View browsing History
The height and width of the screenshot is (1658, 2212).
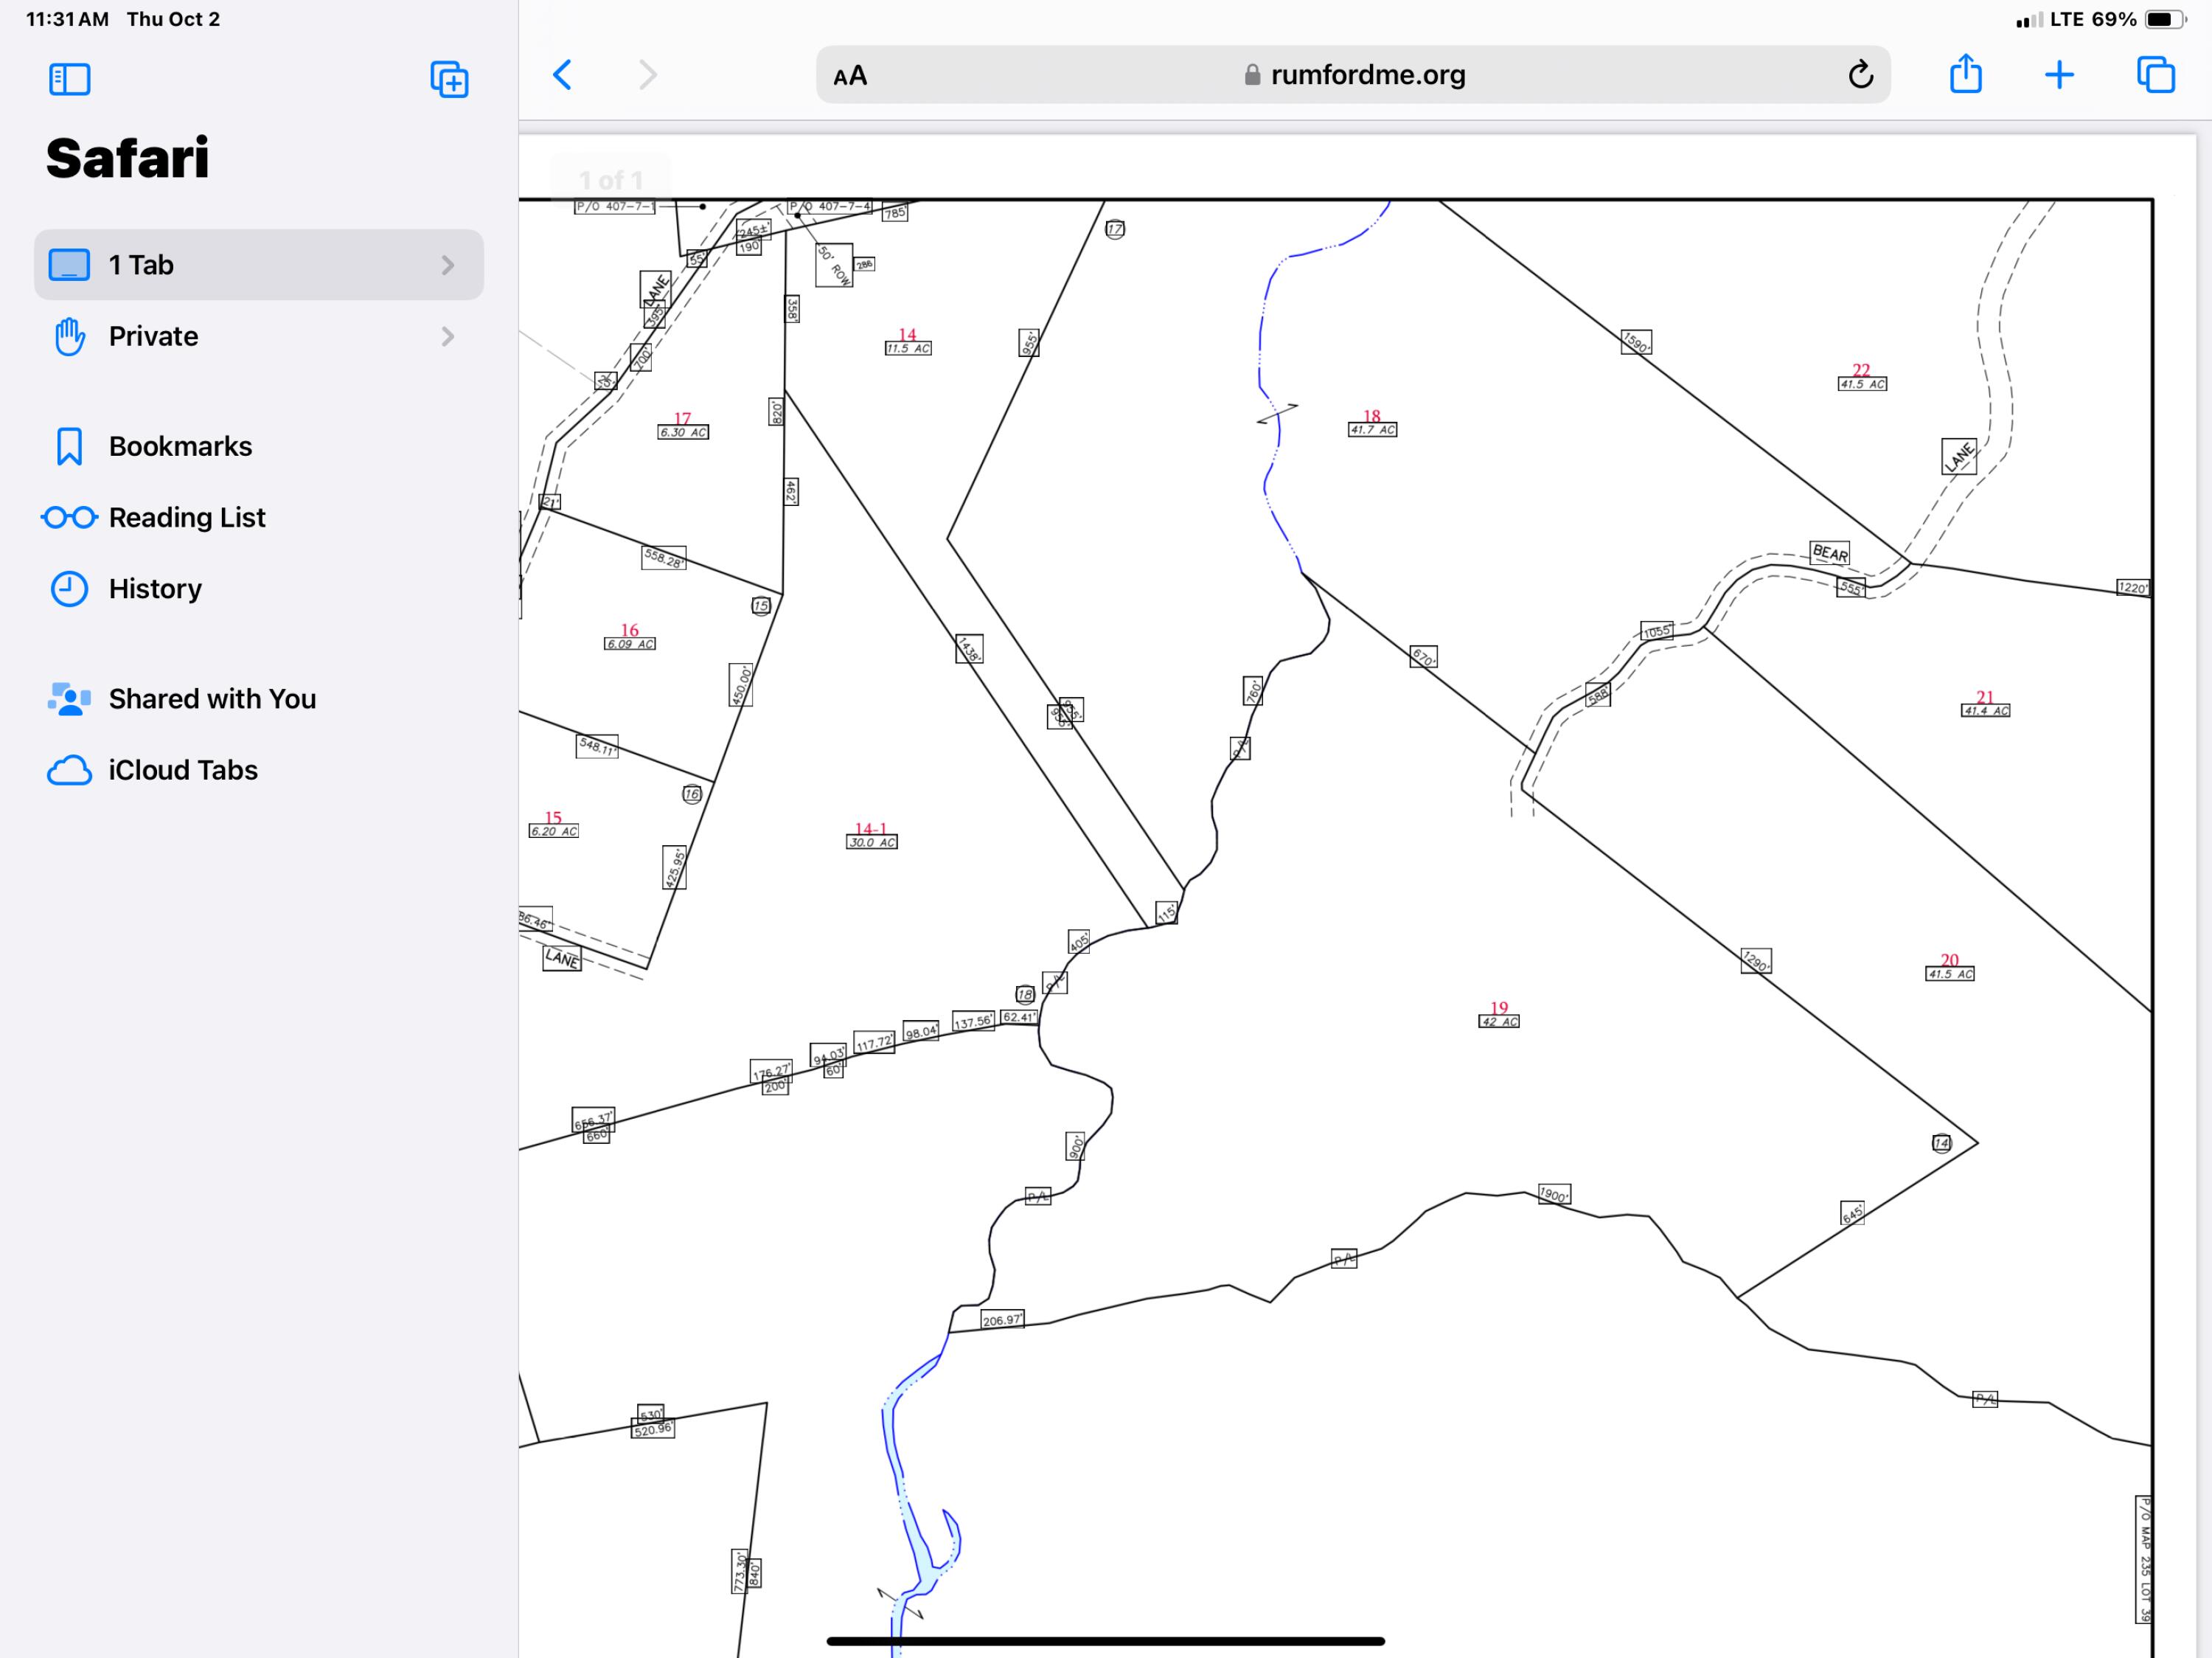(155, 589)
